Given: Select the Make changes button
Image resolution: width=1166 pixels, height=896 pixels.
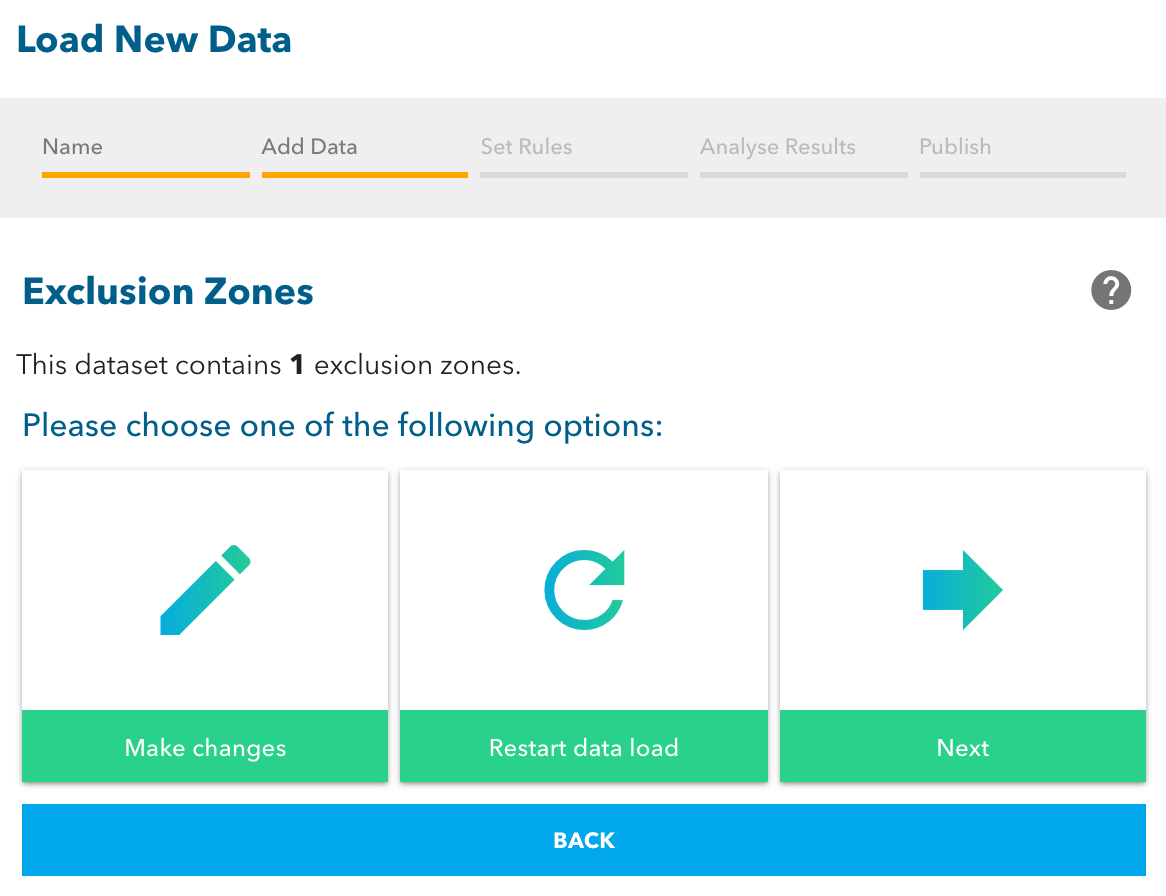Looking at the screenshot, I should point(205,747).
